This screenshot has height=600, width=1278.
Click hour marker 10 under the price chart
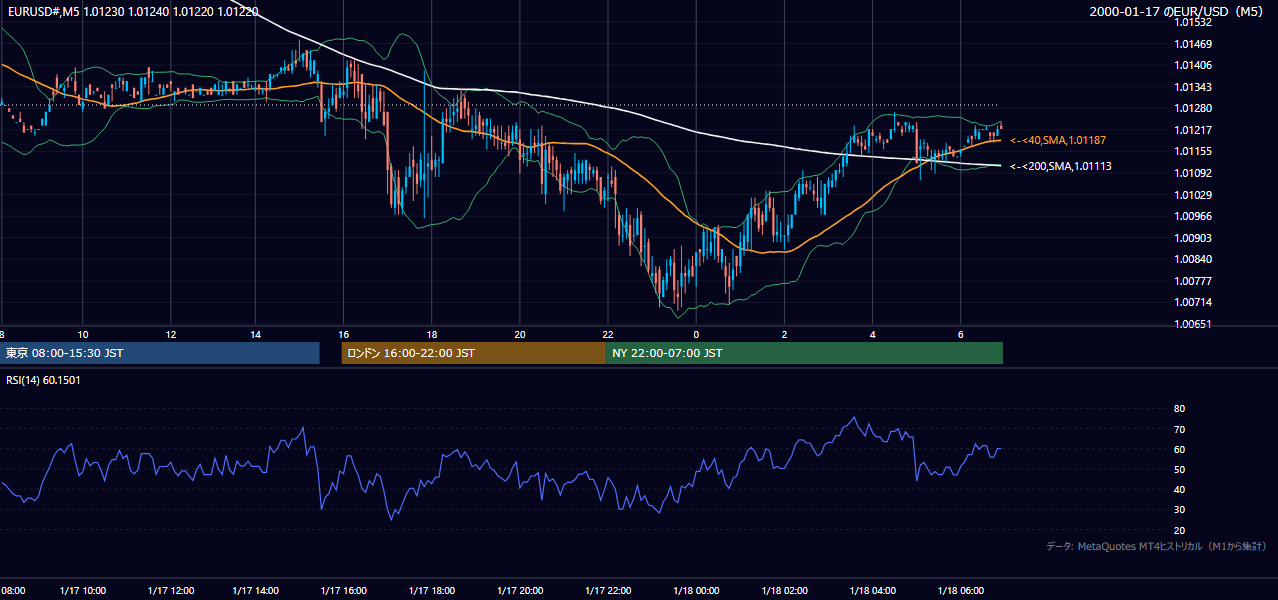point(83,334)
